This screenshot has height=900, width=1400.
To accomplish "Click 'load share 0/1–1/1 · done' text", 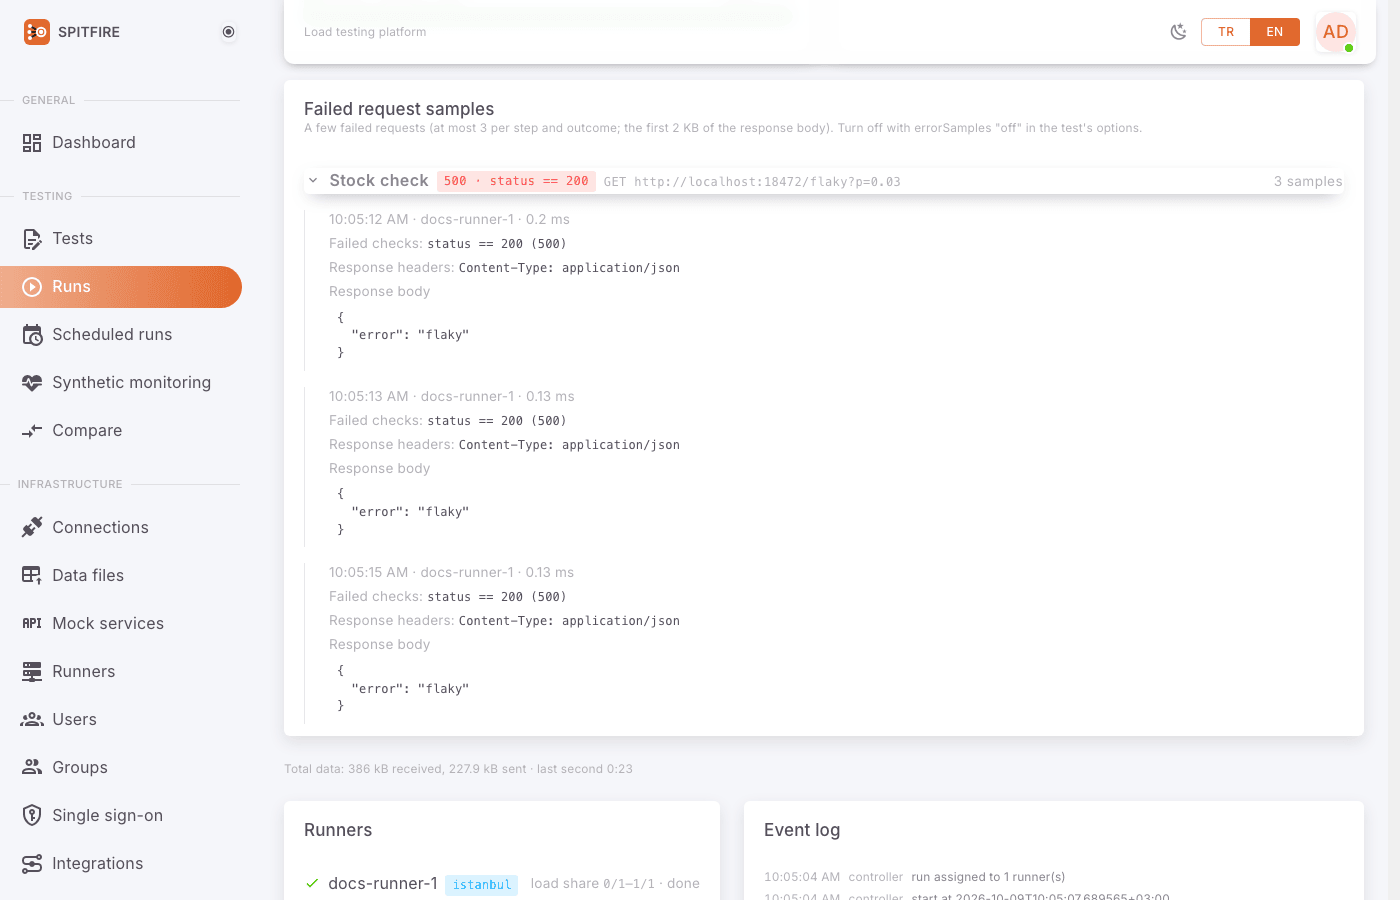I will (615, 883).
